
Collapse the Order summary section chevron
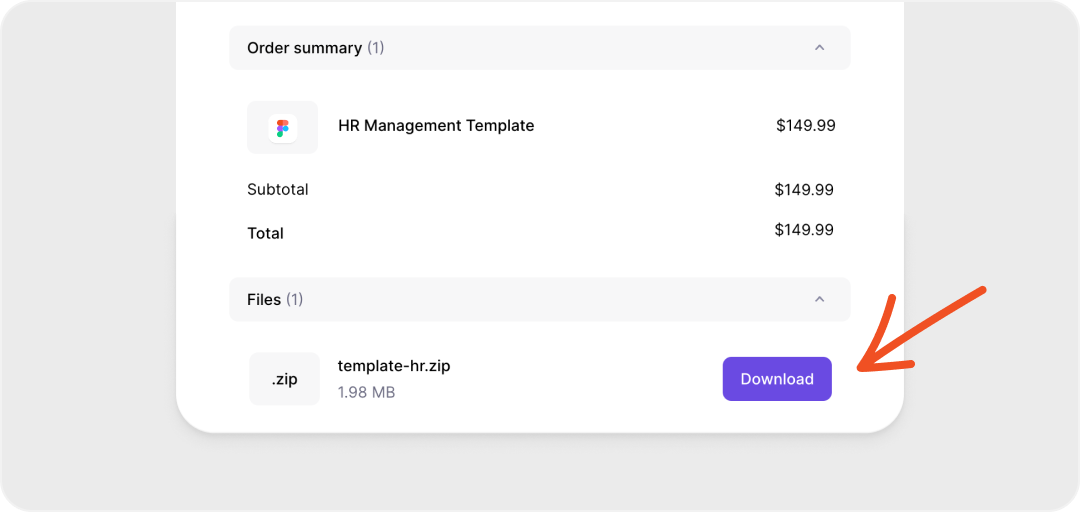[819, 48]
